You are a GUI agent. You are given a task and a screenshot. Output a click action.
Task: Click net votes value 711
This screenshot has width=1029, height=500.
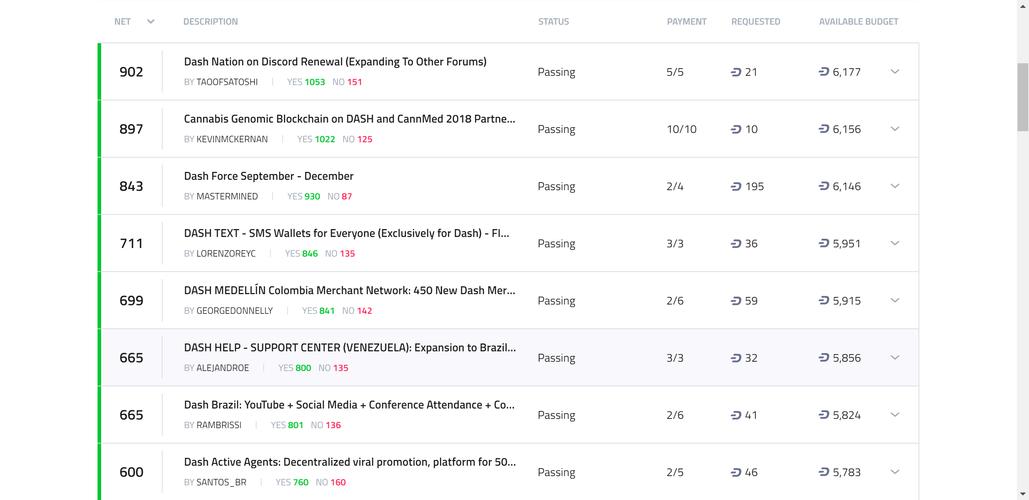(x=131, y=243)
